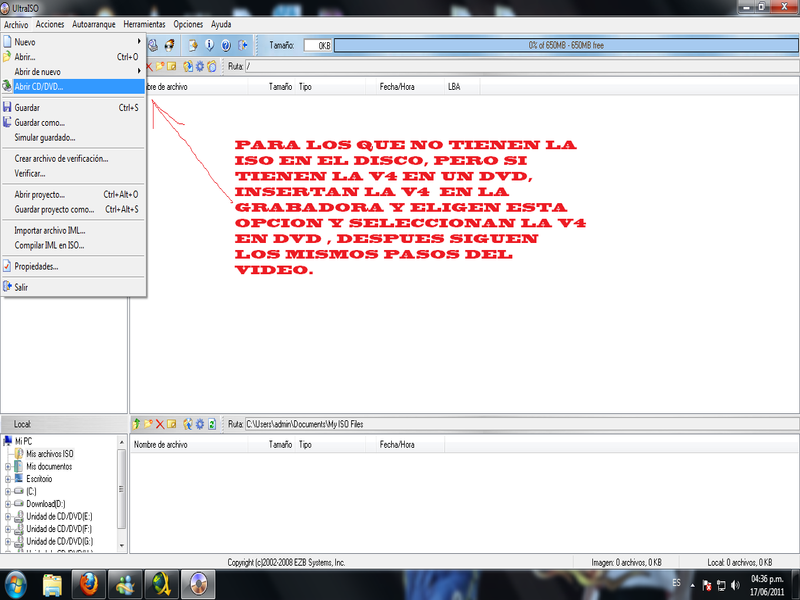The height and width of the screenshot is (600, 800).
Task: Open the Herramientas menu
Action: pyautogui.click(x=144, y=24)
